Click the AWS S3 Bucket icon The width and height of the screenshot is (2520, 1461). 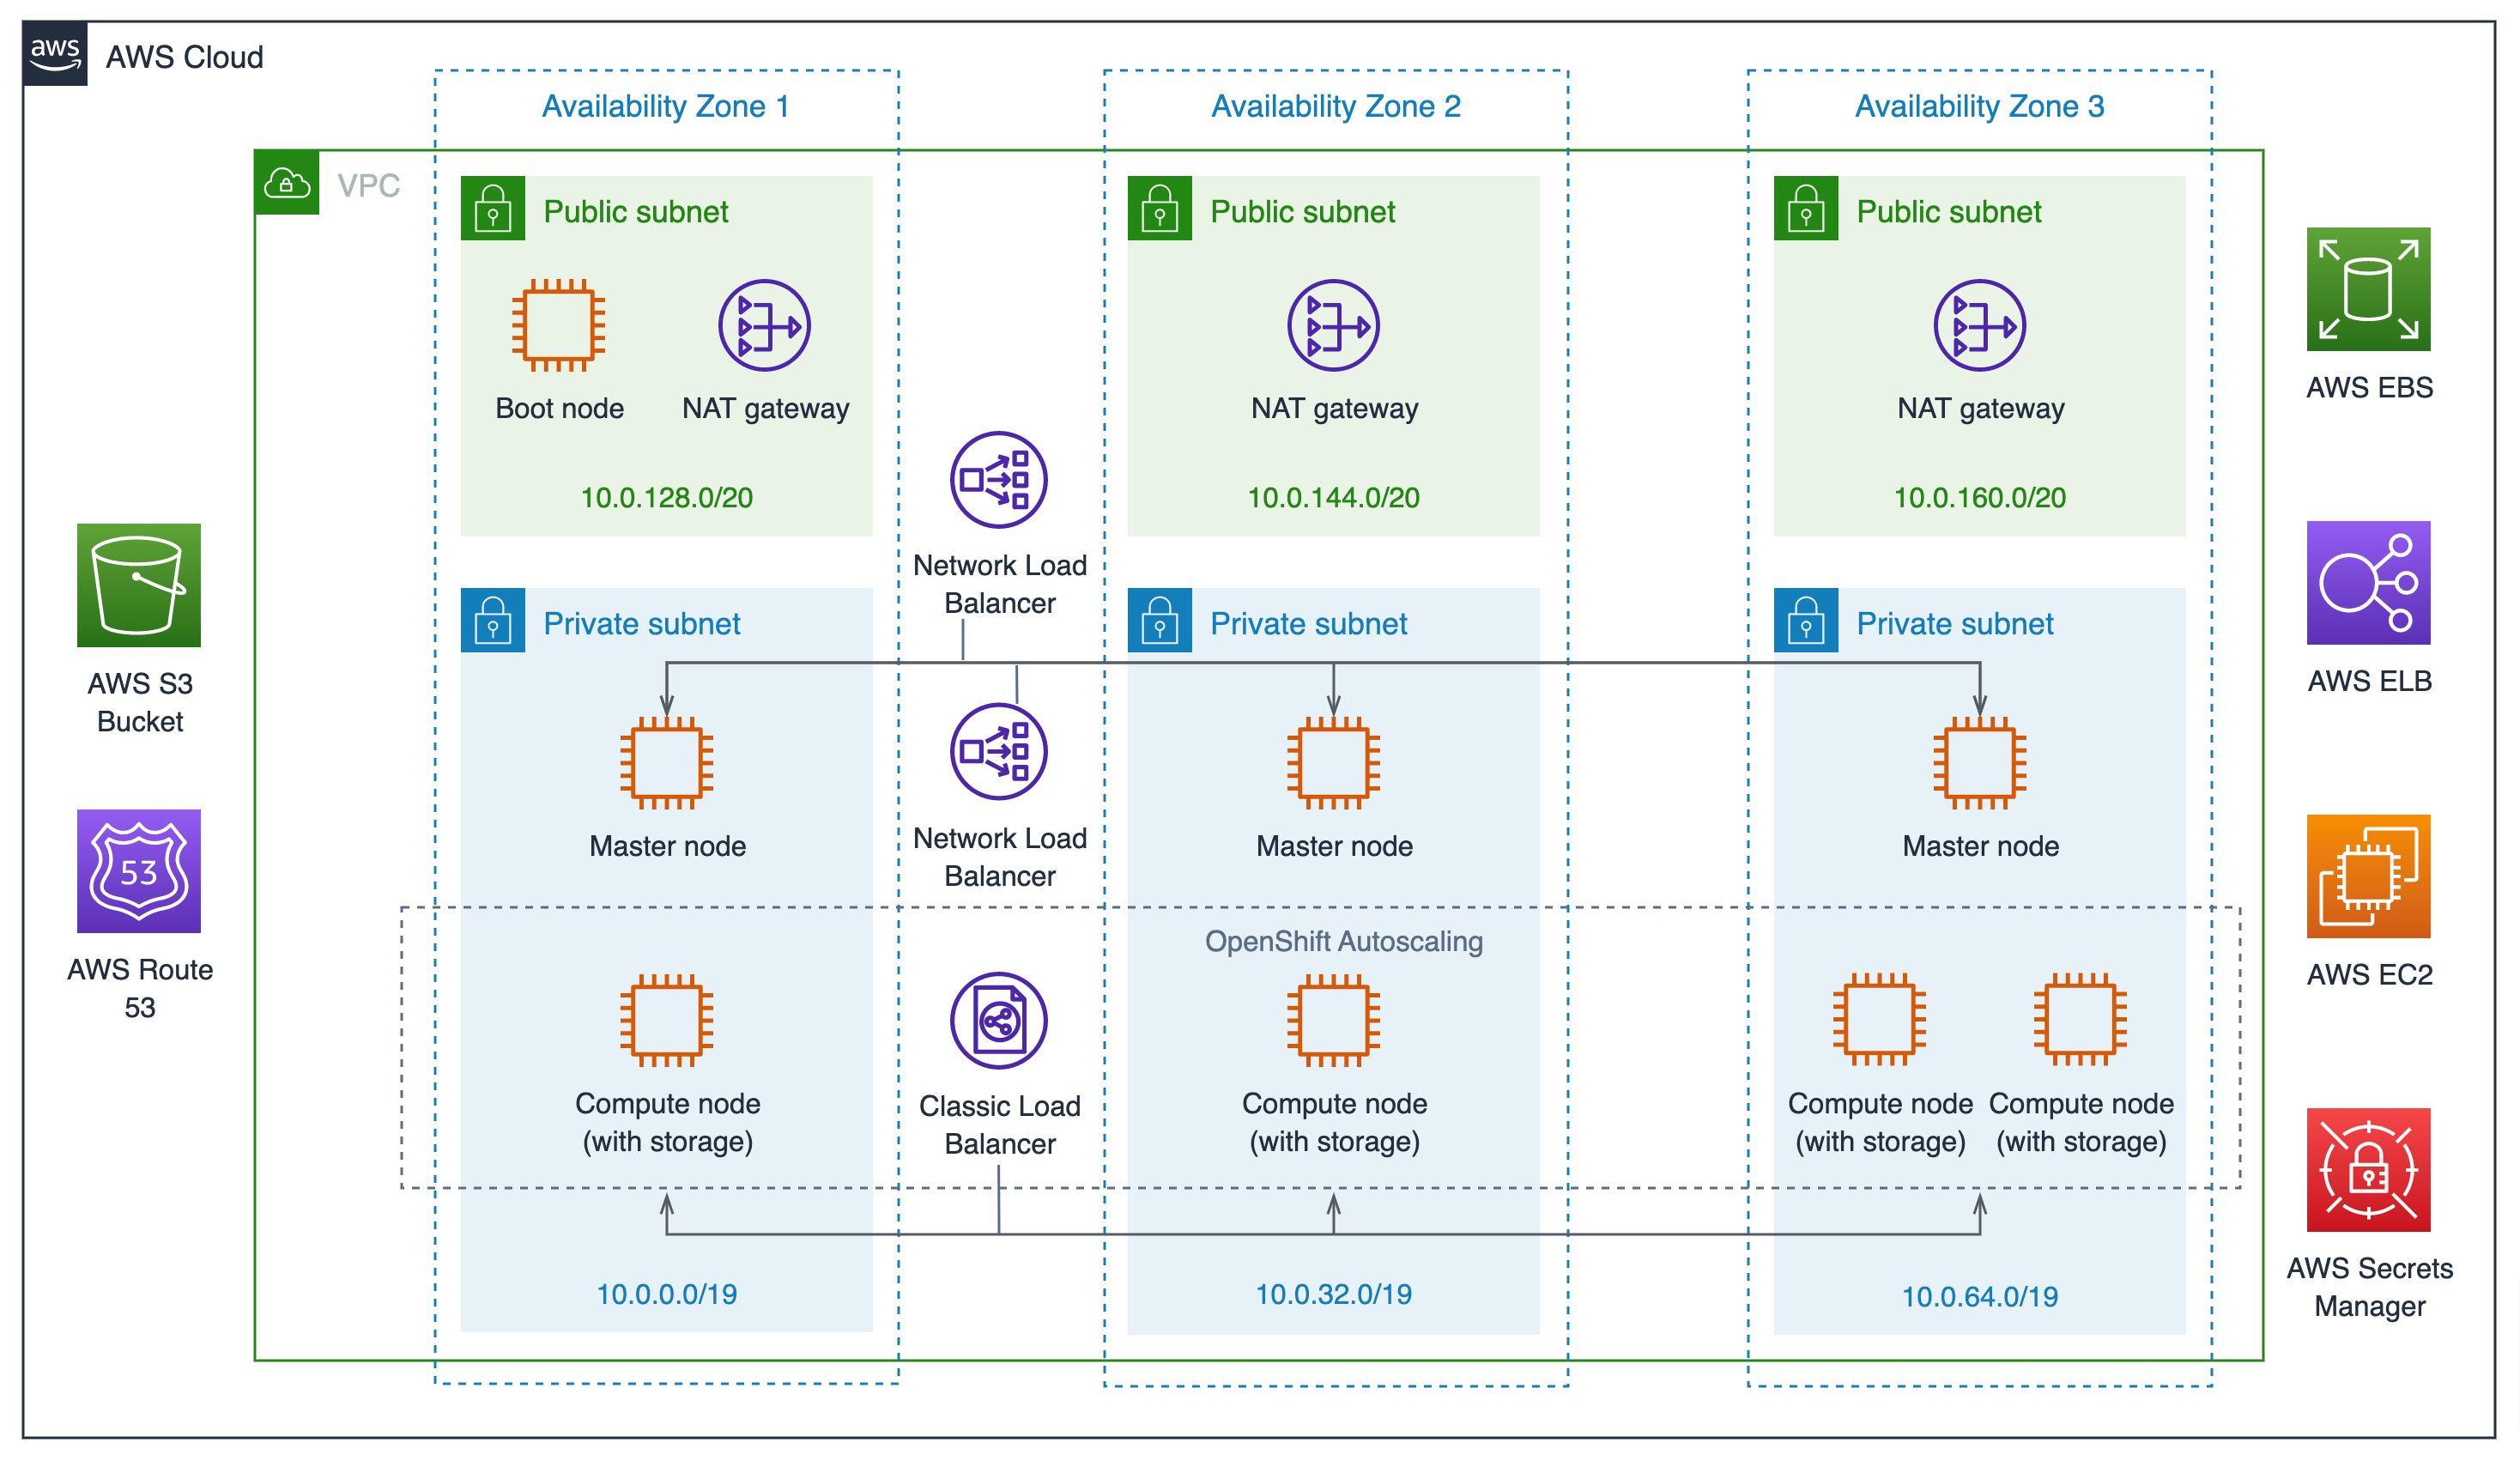click(139, 585)
